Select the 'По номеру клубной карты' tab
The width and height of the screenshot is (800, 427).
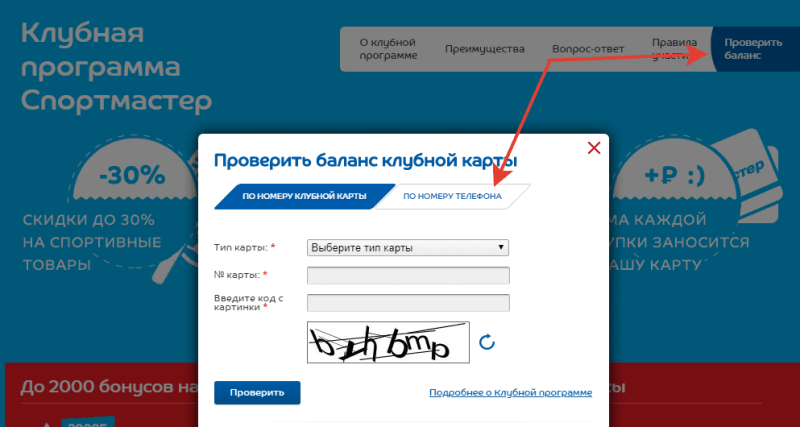pos(305,196)
